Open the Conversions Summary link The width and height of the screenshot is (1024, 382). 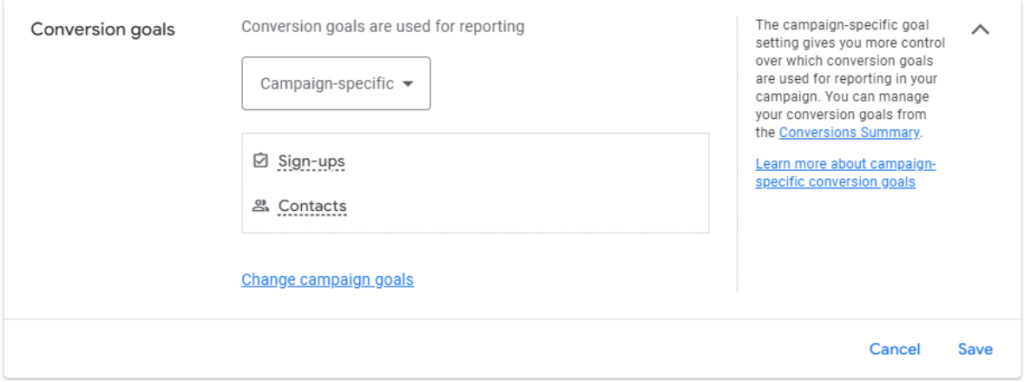point(849,133)
